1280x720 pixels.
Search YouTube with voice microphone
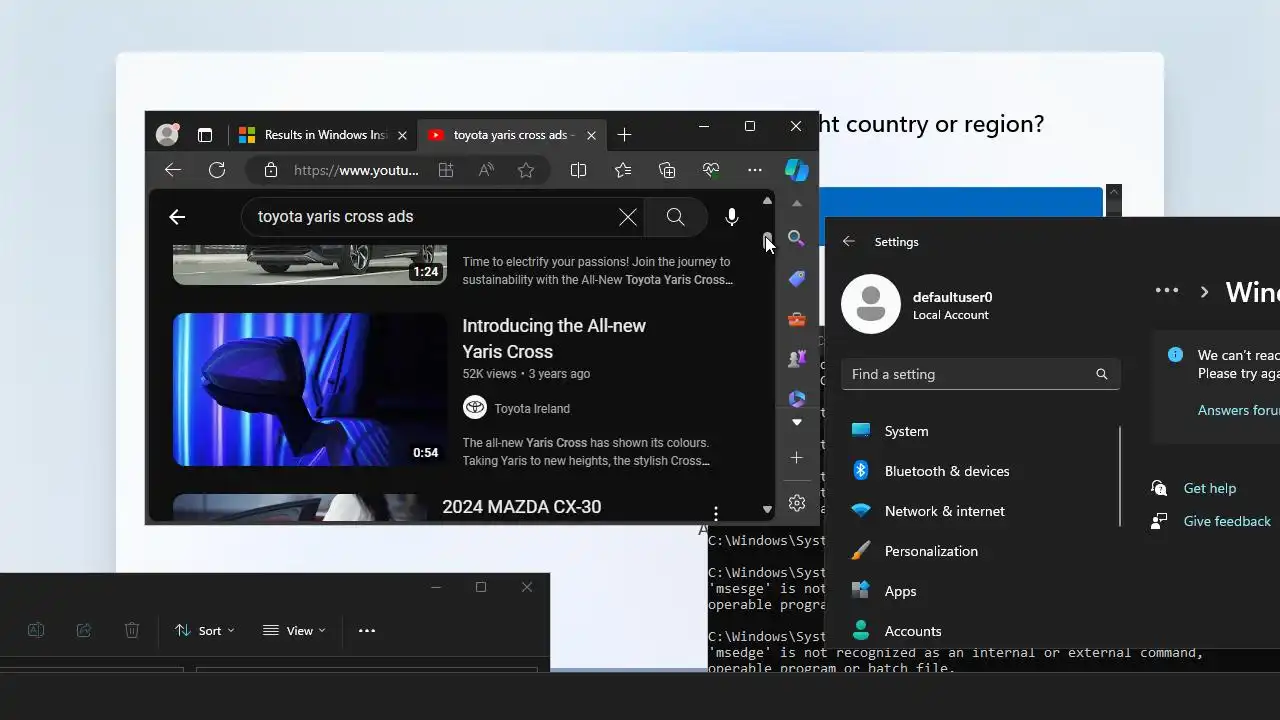[732, 217]
